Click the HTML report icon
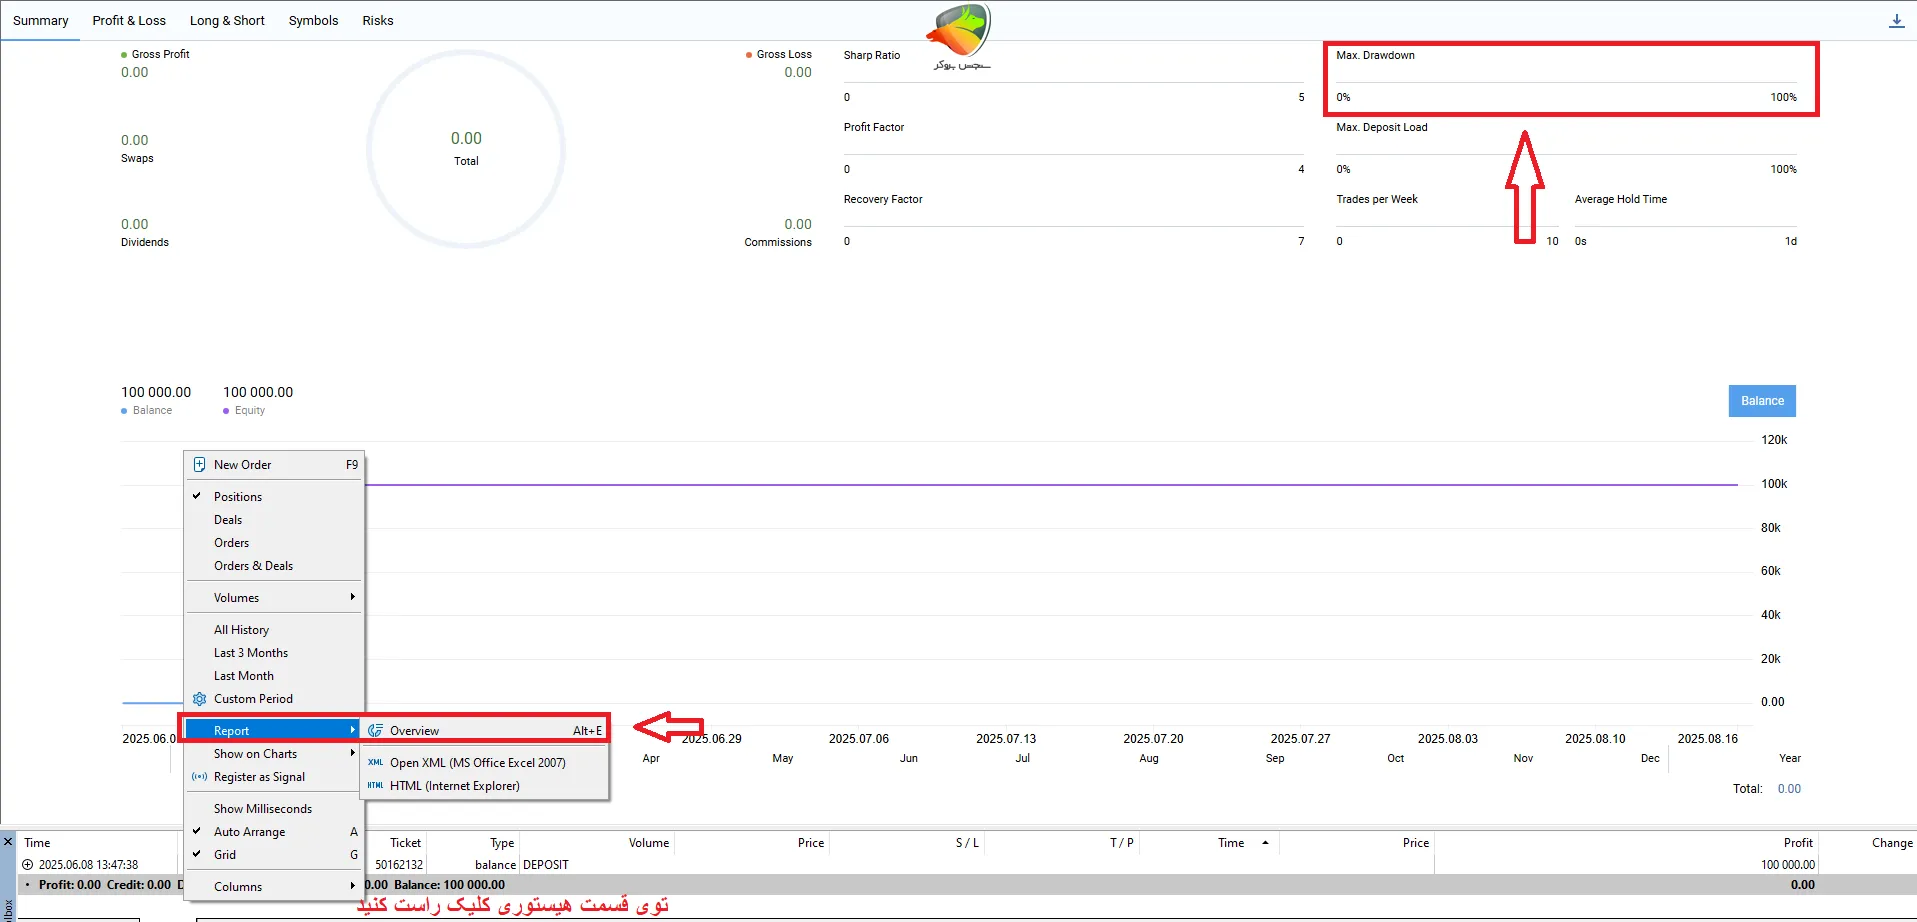Viewport: 1917px width, 922px height. click(375, 786)
